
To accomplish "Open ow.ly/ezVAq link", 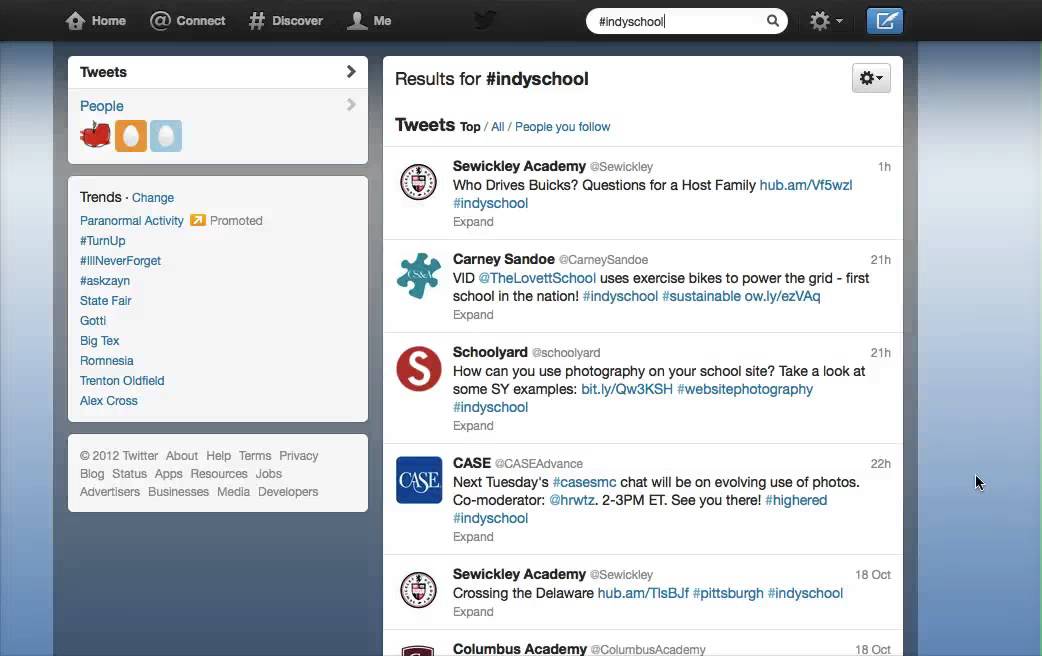I will pos(782,296).
